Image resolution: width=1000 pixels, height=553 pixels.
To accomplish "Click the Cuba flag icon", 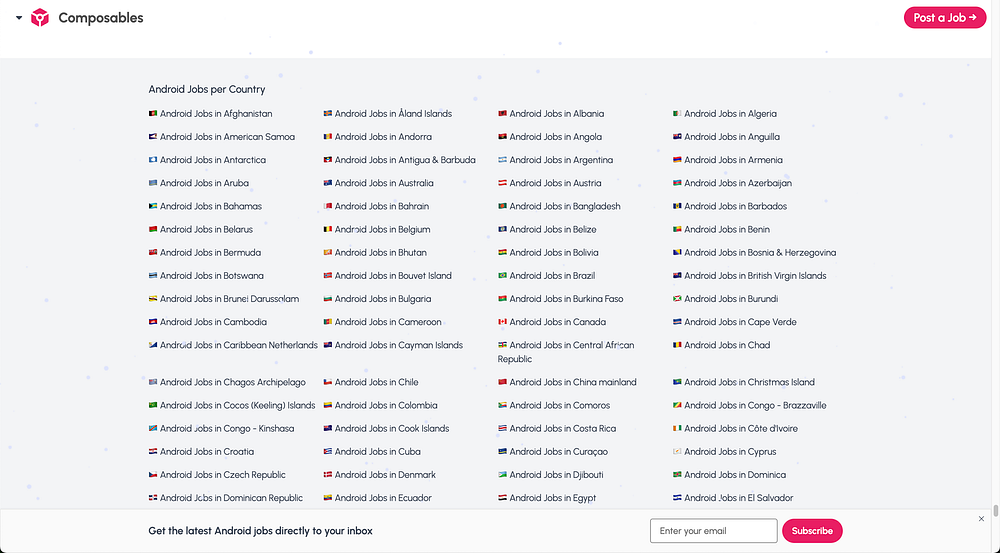I will (328, 452).
